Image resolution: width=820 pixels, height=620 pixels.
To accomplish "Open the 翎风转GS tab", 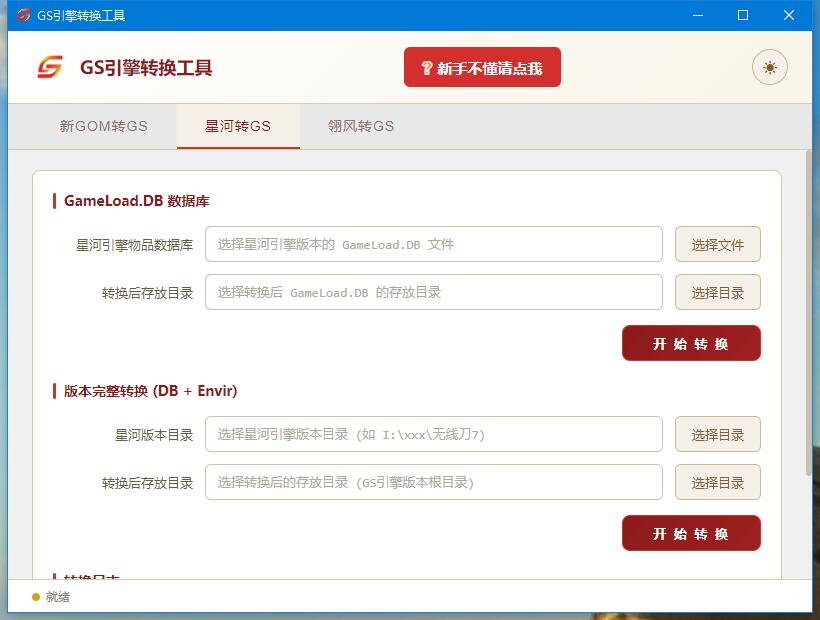I will 361,126.
